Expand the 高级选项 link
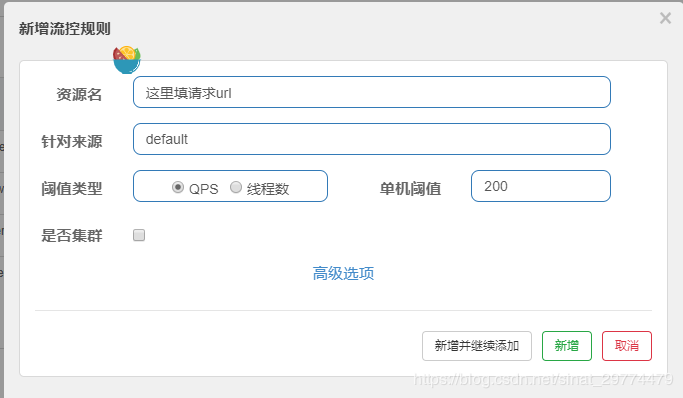This screenshot has height=398, width=683. (x=343, y=273)
